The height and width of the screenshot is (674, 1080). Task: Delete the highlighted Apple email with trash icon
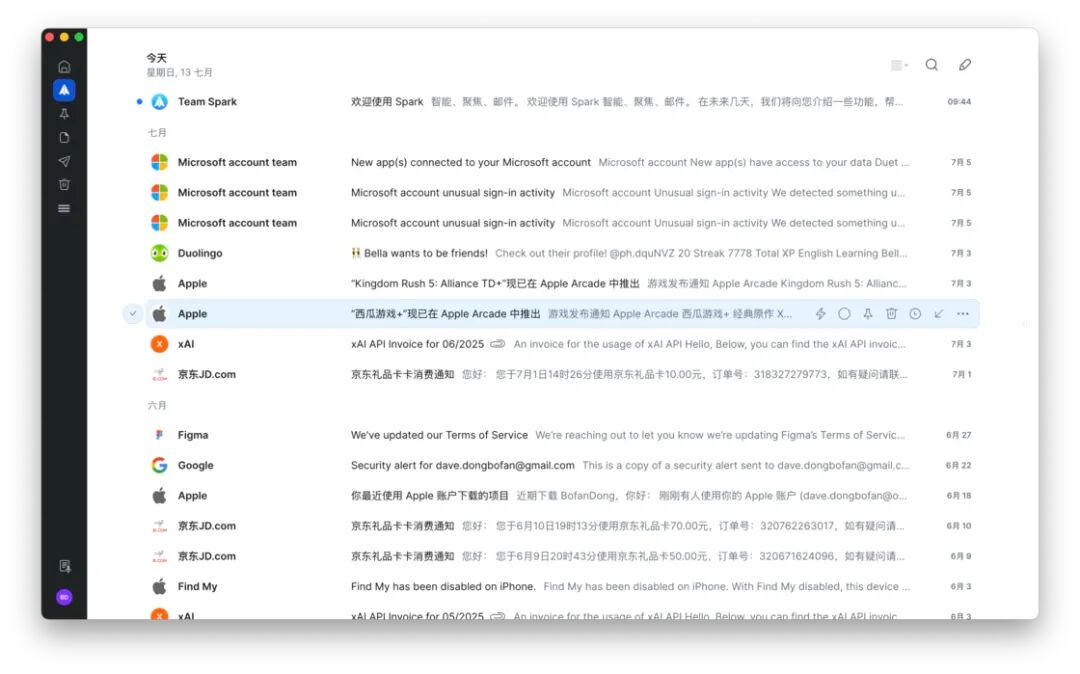click(x=891, y=314)
